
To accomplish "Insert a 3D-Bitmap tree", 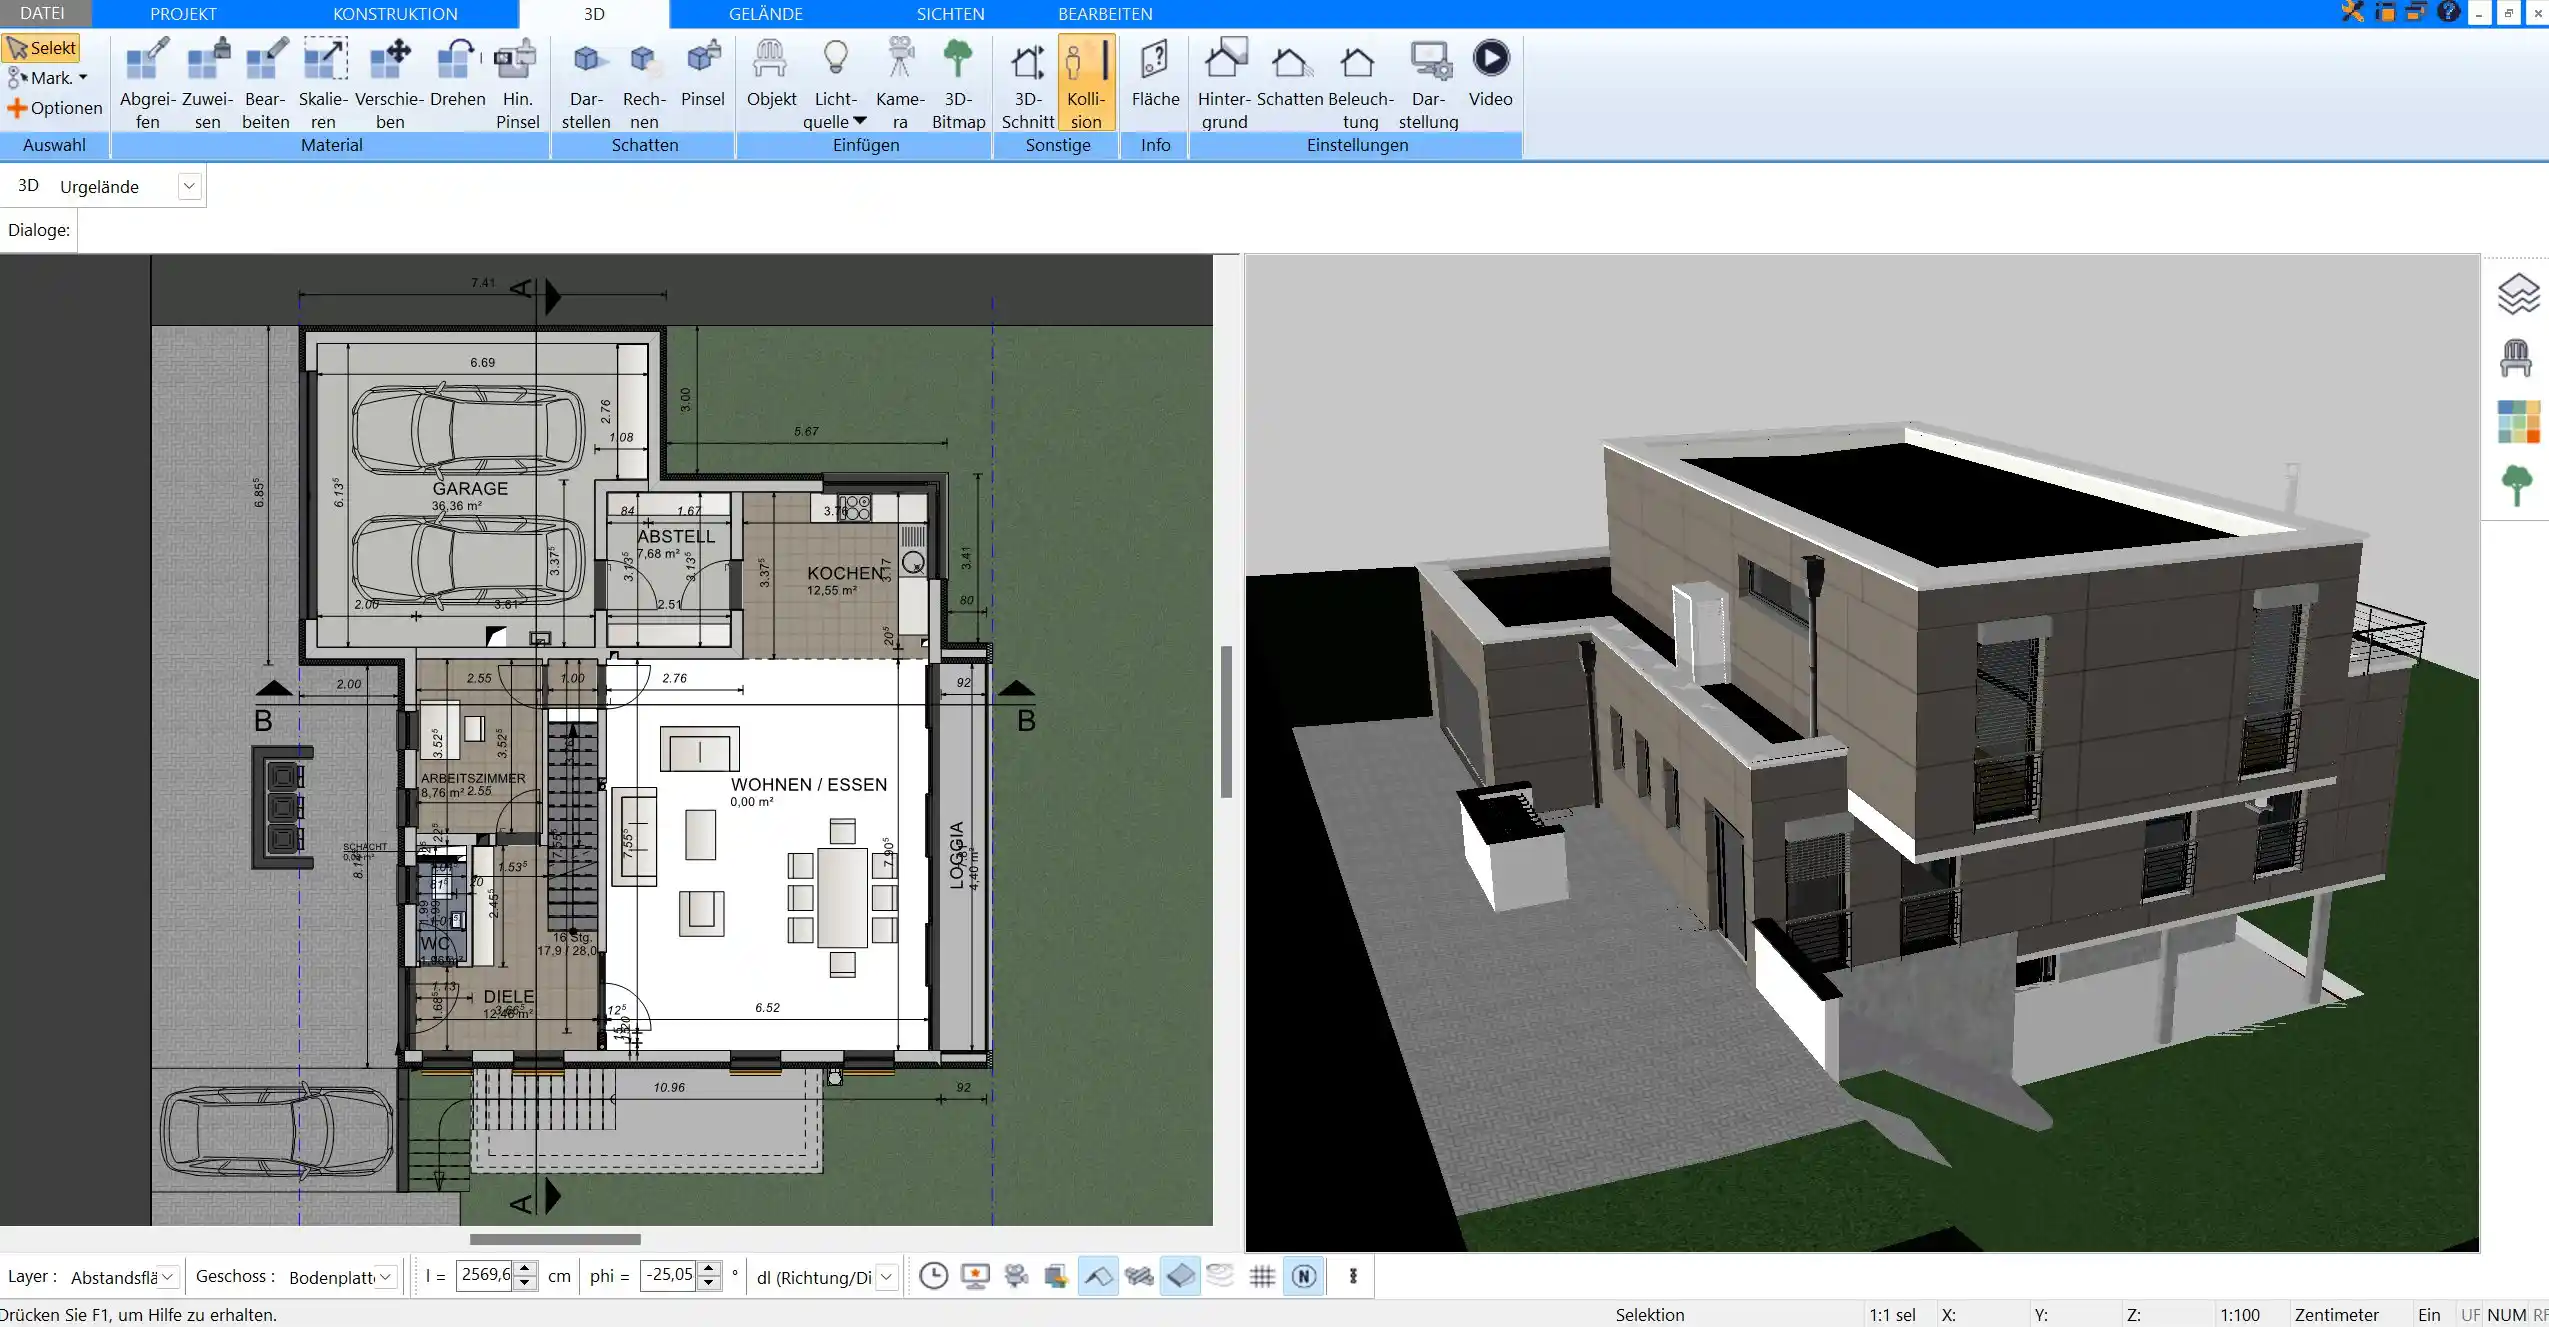I will tap(958, 84).
